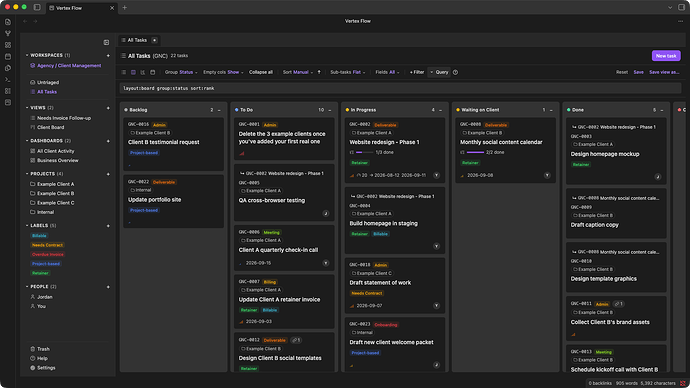The height and width of the screenshot is (388, 690).
Task: Click assignee circle on Draft statement of work card
Action: click(436, 306)
